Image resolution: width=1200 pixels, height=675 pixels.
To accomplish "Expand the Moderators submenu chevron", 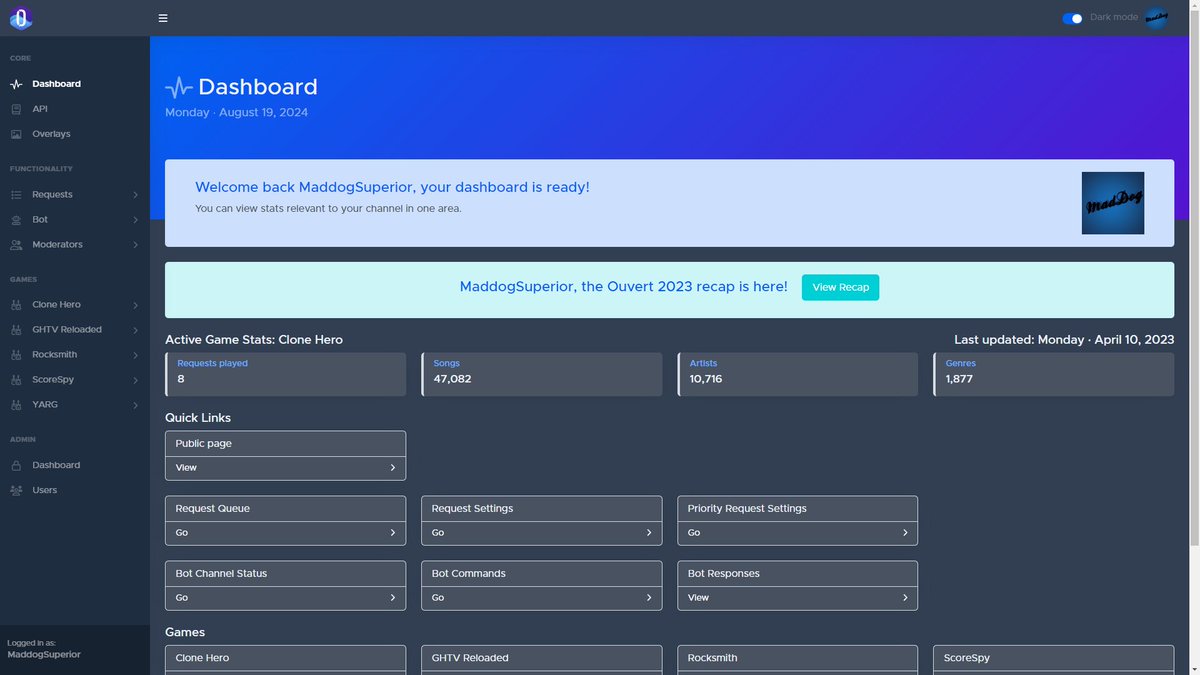I will pyautogui.click(x=135, y=244).
